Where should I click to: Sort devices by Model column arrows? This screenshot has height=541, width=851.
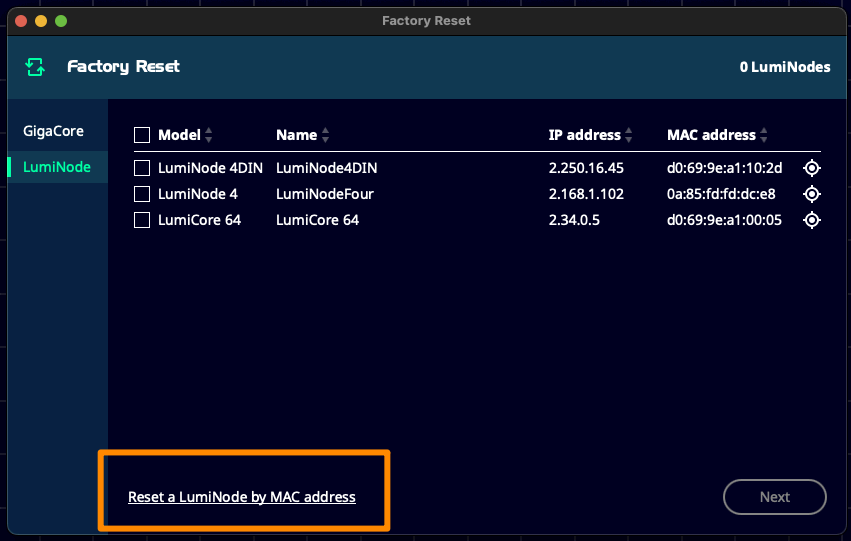coord(209,135)
